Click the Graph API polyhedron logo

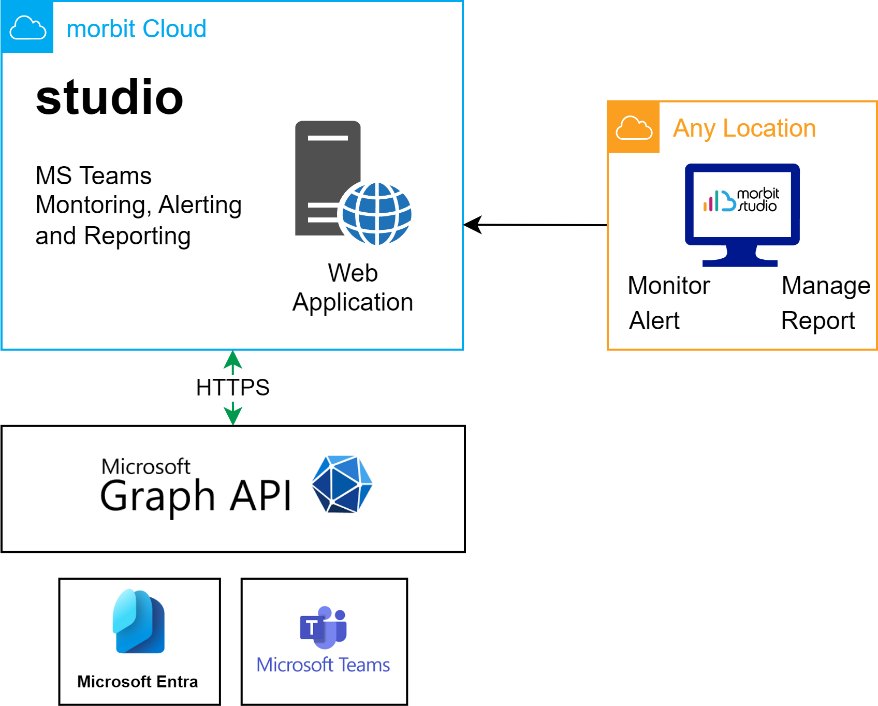(342, 484)
